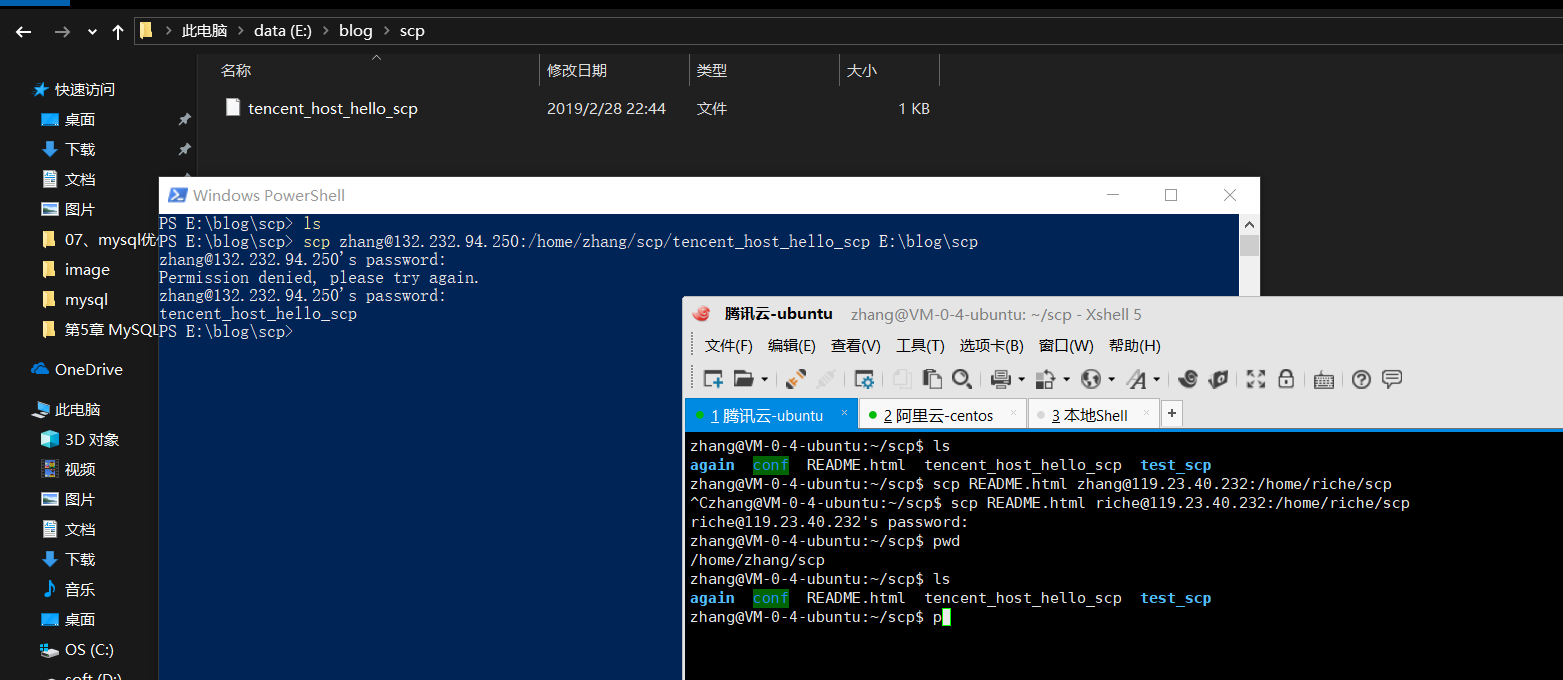Click the Reconnect icon in Xshell toolbar

click(796, 379)
